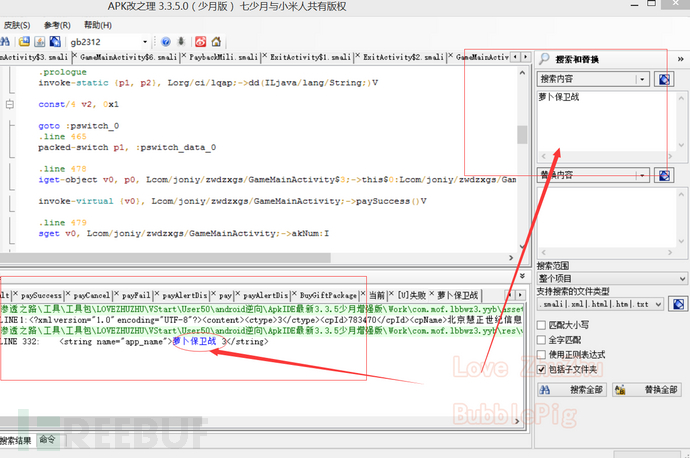Click the 搜索全部 button
690x458 pixels.
(x=572, y=390)
